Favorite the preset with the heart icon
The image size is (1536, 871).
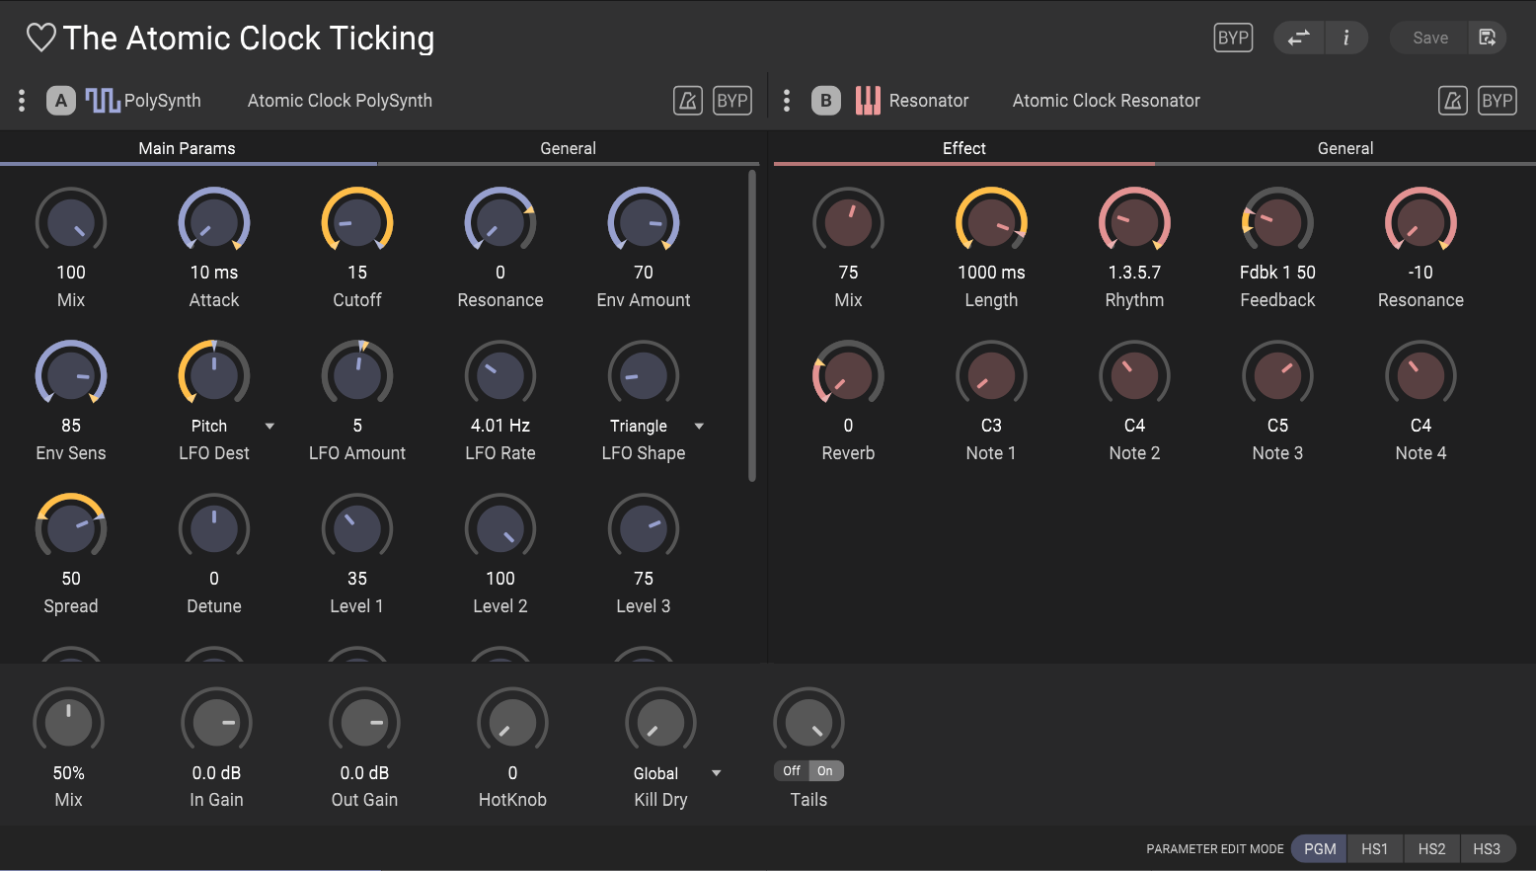(41, 38)
